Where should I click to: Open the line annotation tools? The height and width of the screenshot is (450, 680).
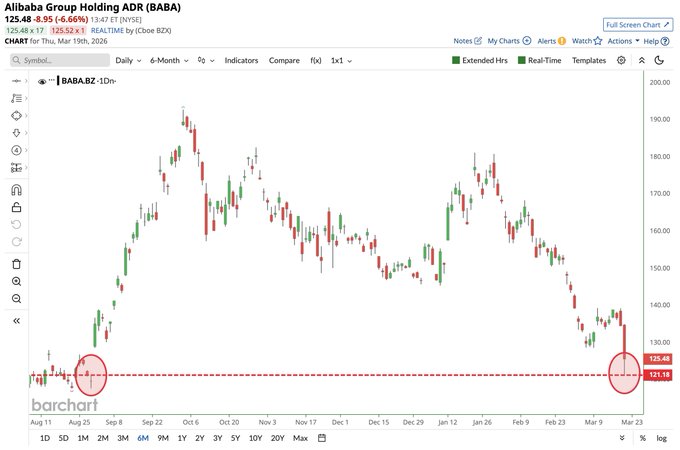16,98
